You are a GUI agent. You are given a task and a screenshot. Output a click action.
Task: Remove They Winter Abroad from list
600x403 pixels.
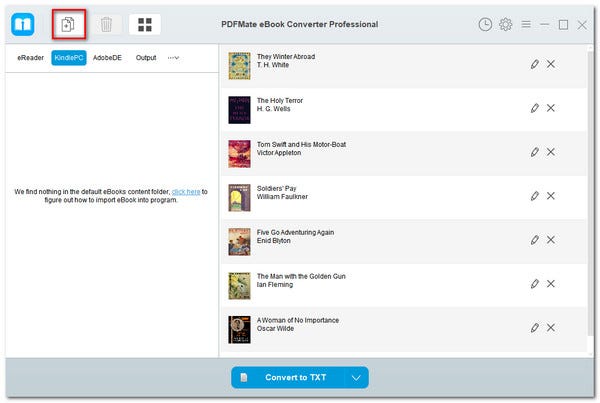pyautogui.click(x=551, y=64)
